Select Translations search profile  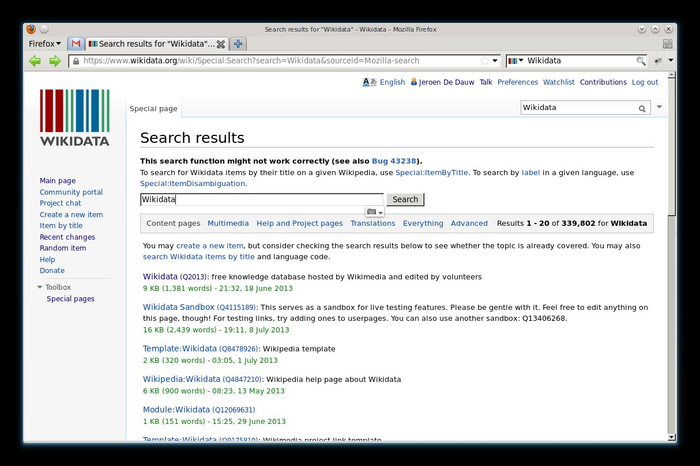pos(373,223)
